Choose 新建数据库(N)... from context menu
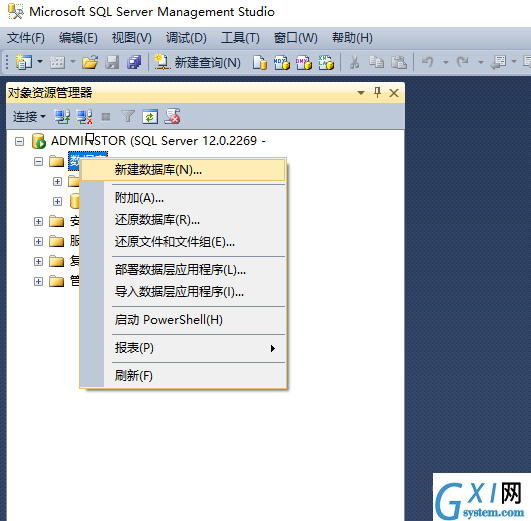This screenshot has height=521, width=531. (183, 170)
